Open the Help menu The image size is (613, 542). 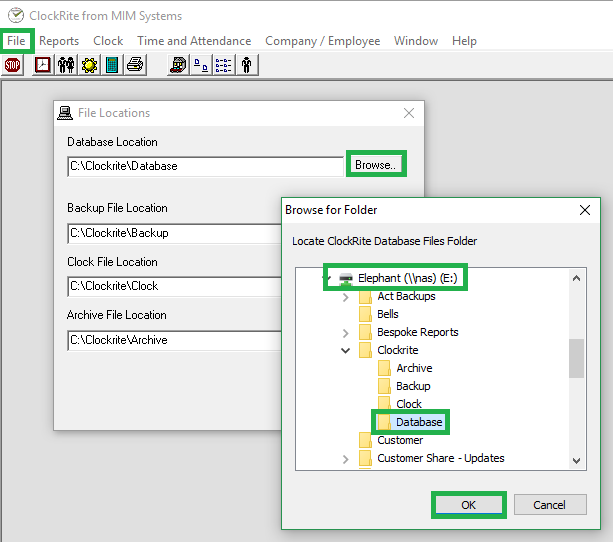click(x=464, y=41)
